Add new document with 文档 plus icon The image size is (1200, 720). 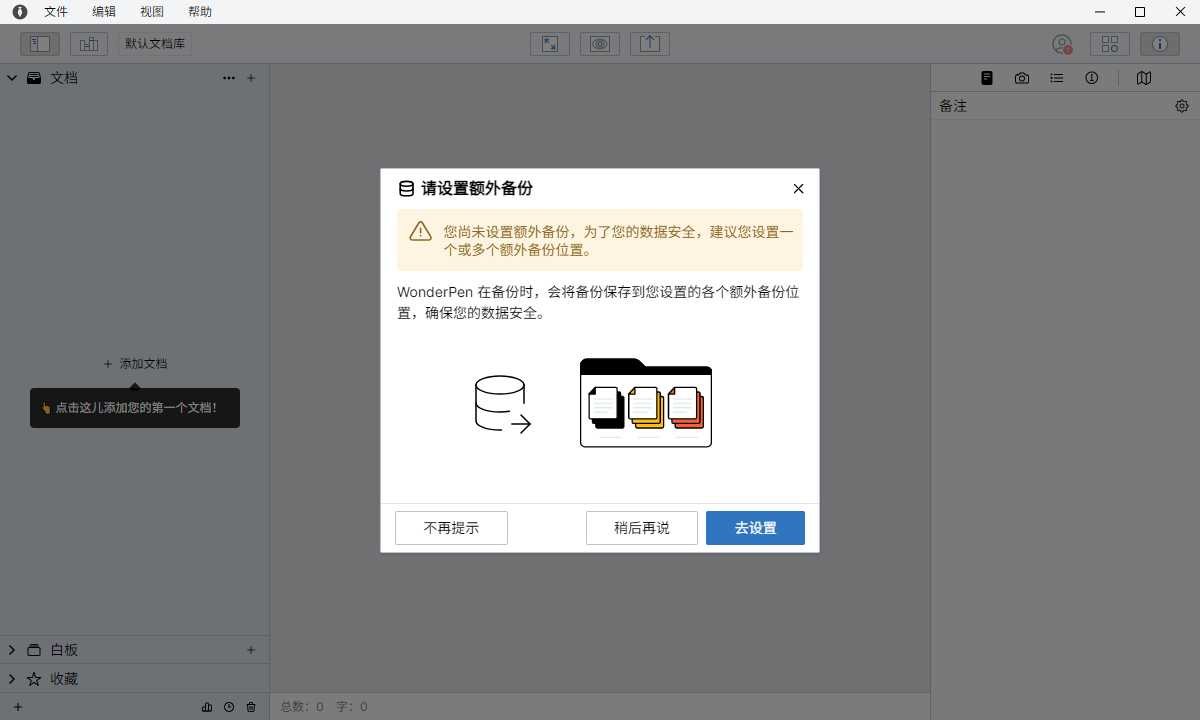tap(251, 77)
